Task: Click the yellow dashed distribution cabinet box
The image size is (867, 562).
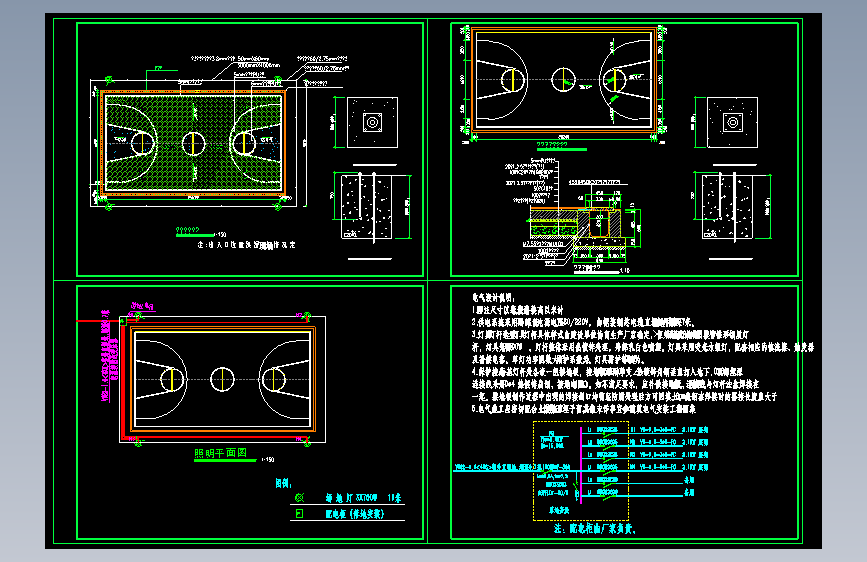Action: tap(581, 471)
